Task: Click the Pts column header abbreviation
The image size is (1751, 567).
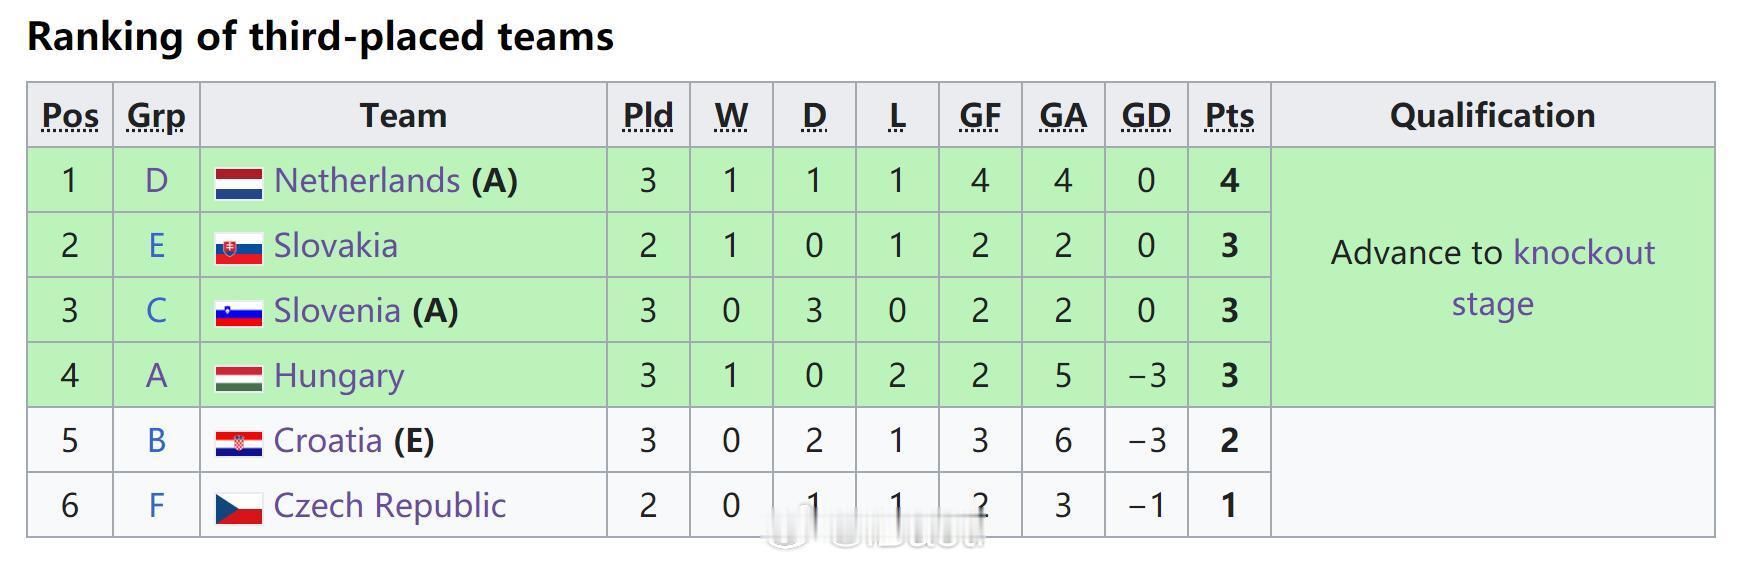Action: (1229, 116)
